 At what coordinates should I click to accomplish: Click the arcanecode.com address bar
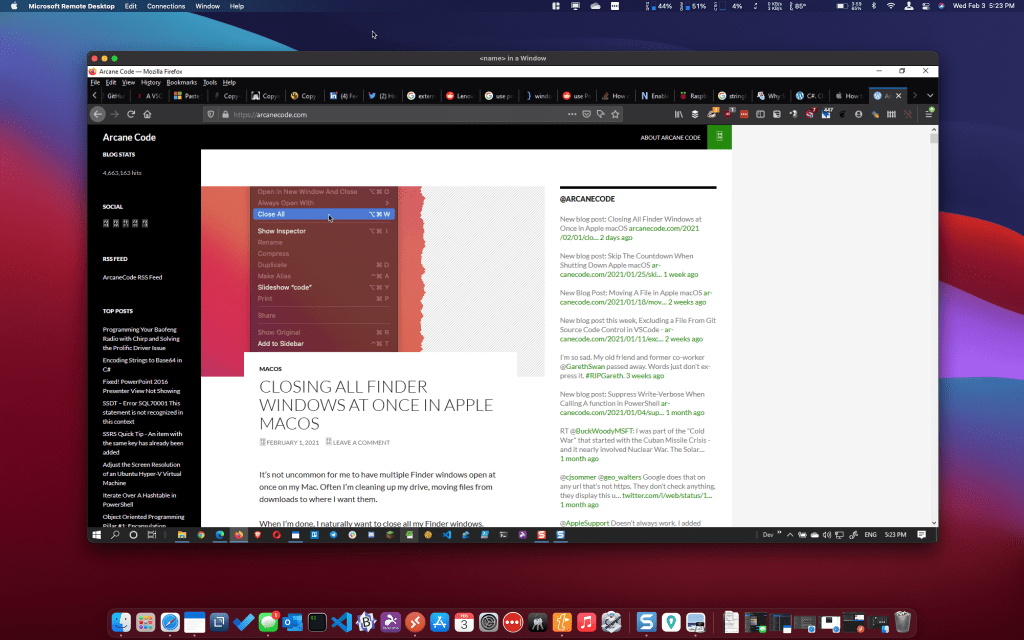(380, 114)
